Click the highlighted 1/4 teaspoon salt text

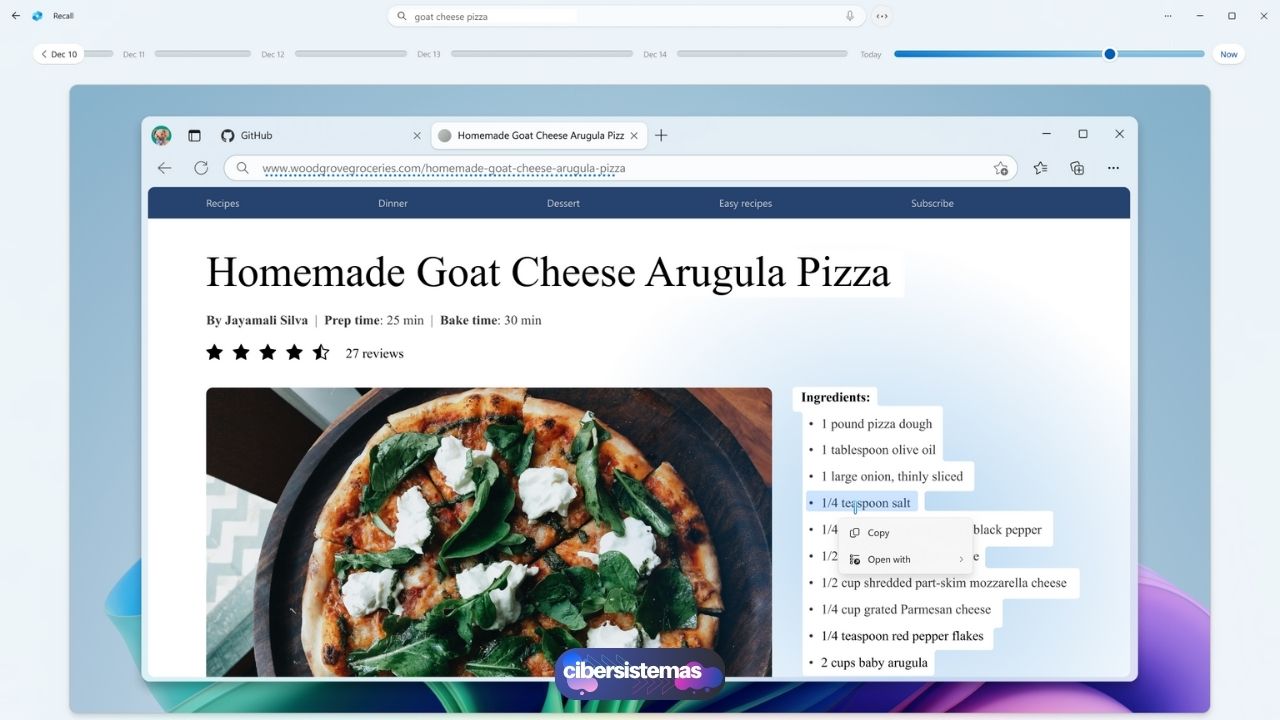pyautogui.click(x=865, y=503)
